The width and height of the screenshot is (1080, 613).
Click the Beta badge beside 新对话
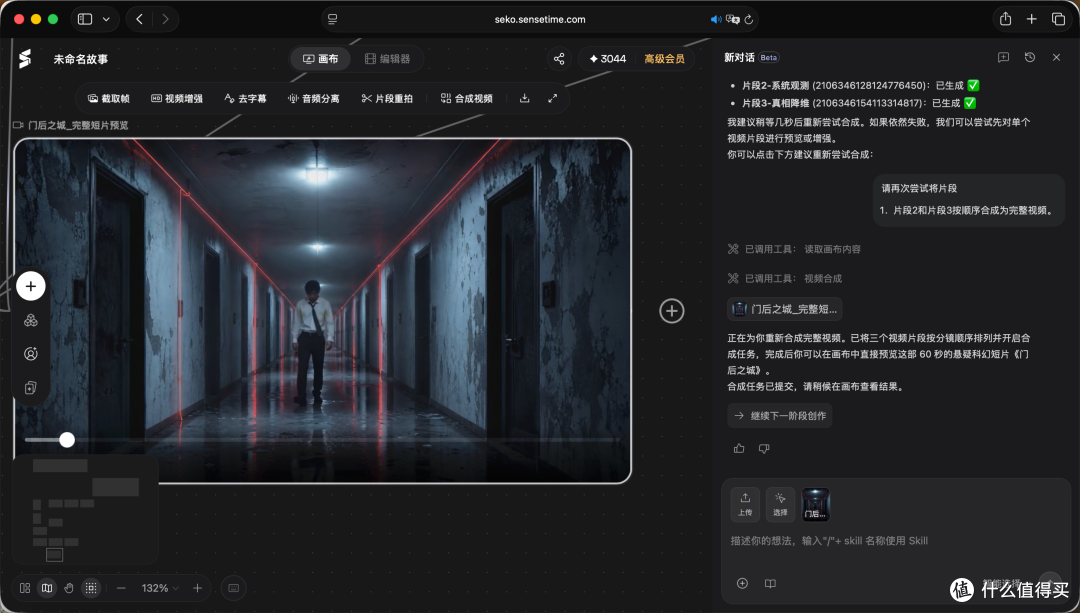(769, 58)
